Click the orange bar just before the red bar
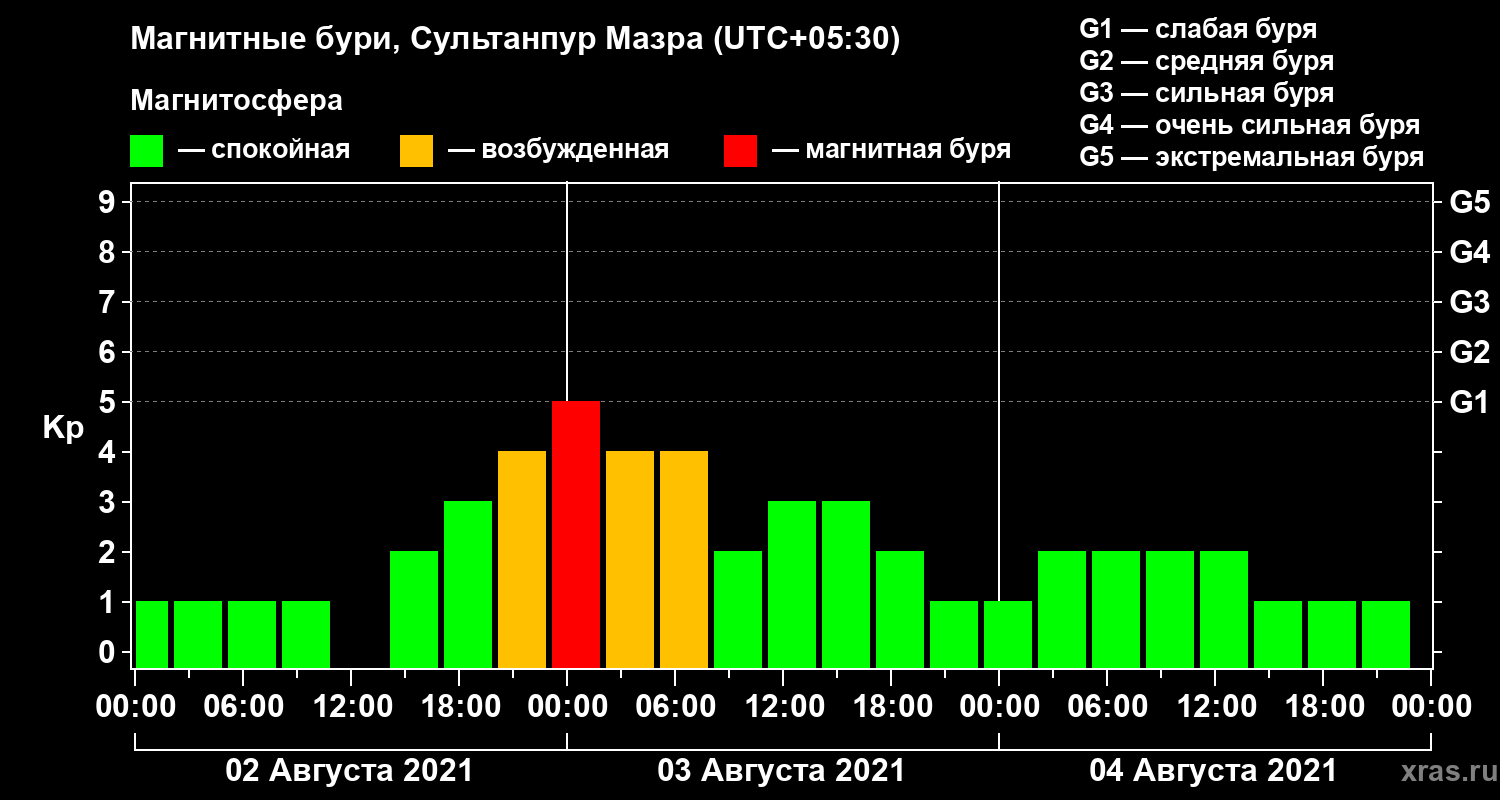Image resolution: width=1500 pixels, height=800 pixels. point(522,559)
